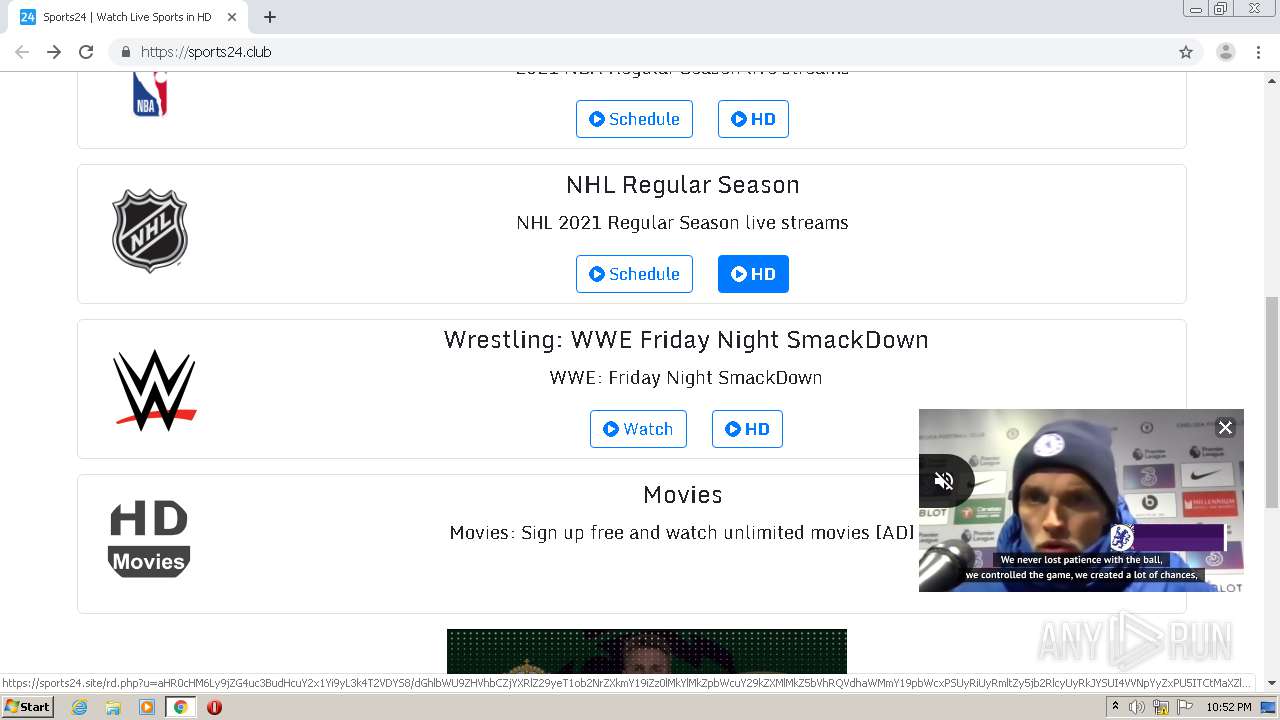Open the NHL HD stream button
This screenshot has width=1280, height=720.
[x=753, y=274]
